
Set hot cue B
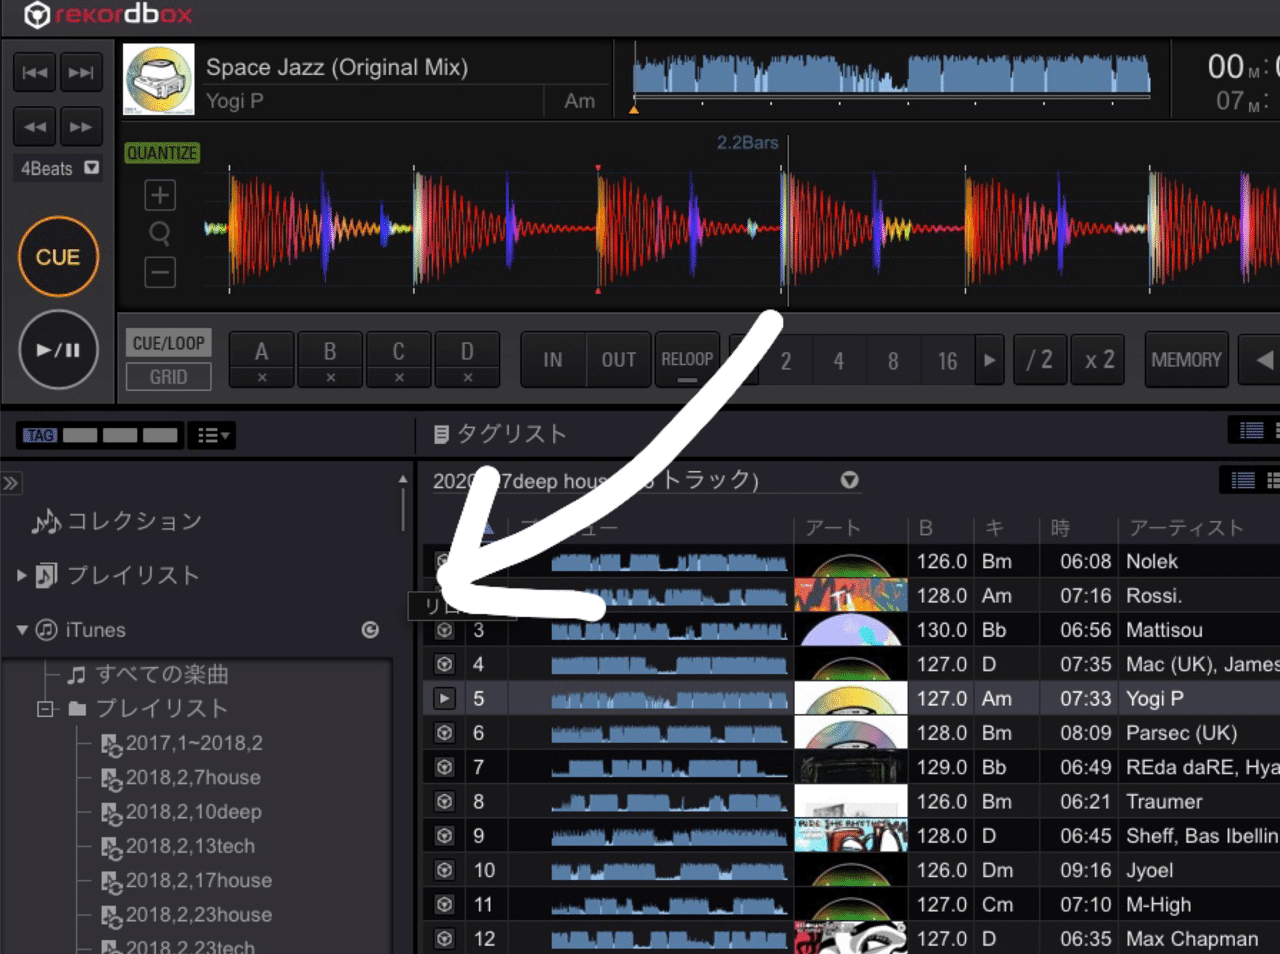330,351
